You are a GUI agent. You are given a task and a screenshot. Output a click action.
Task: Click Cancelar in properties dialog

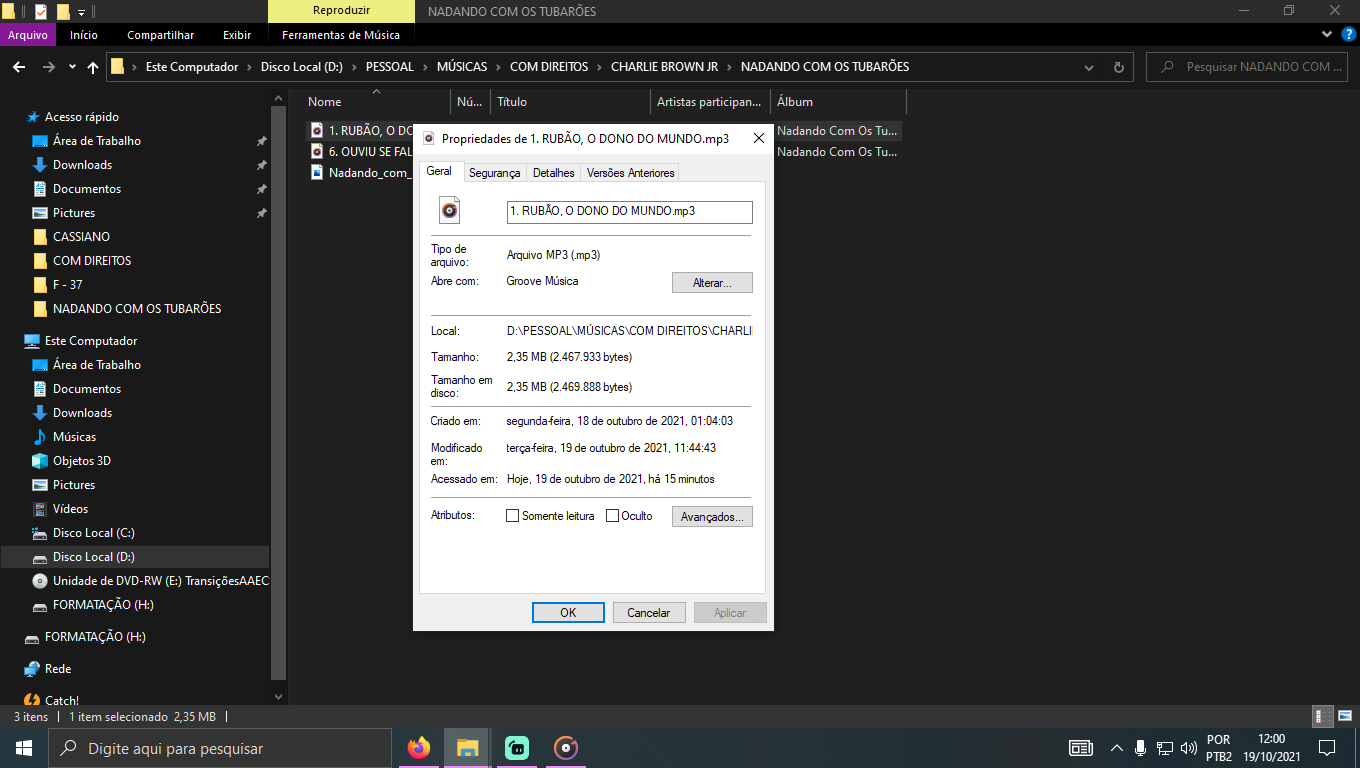[x=648, y=613]
